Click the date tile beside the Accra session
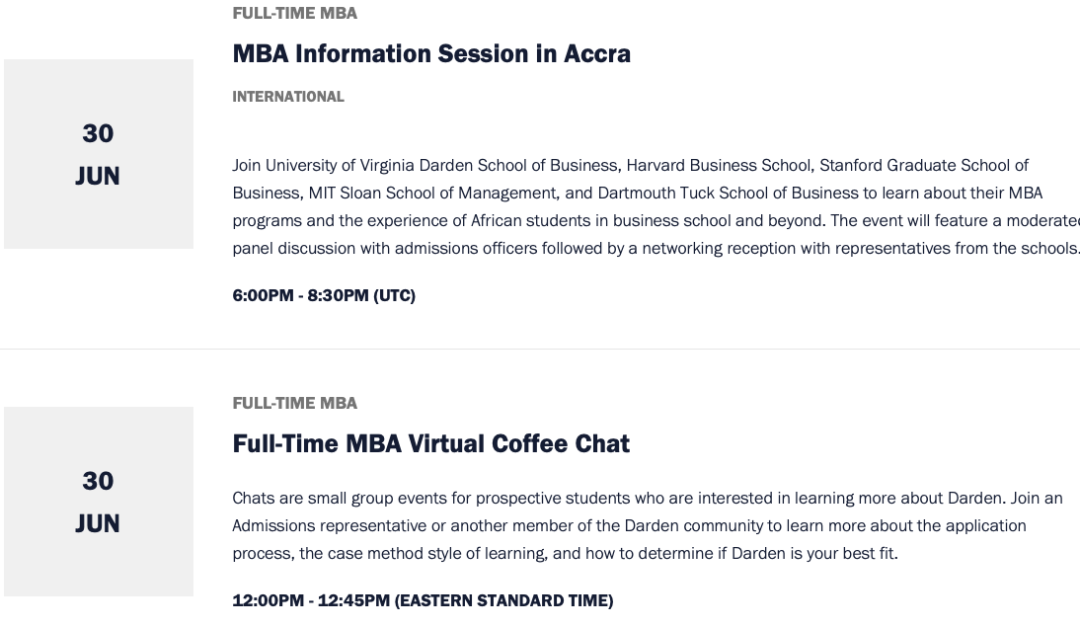This screenshot has height=627, width=1080. point(98,154)
